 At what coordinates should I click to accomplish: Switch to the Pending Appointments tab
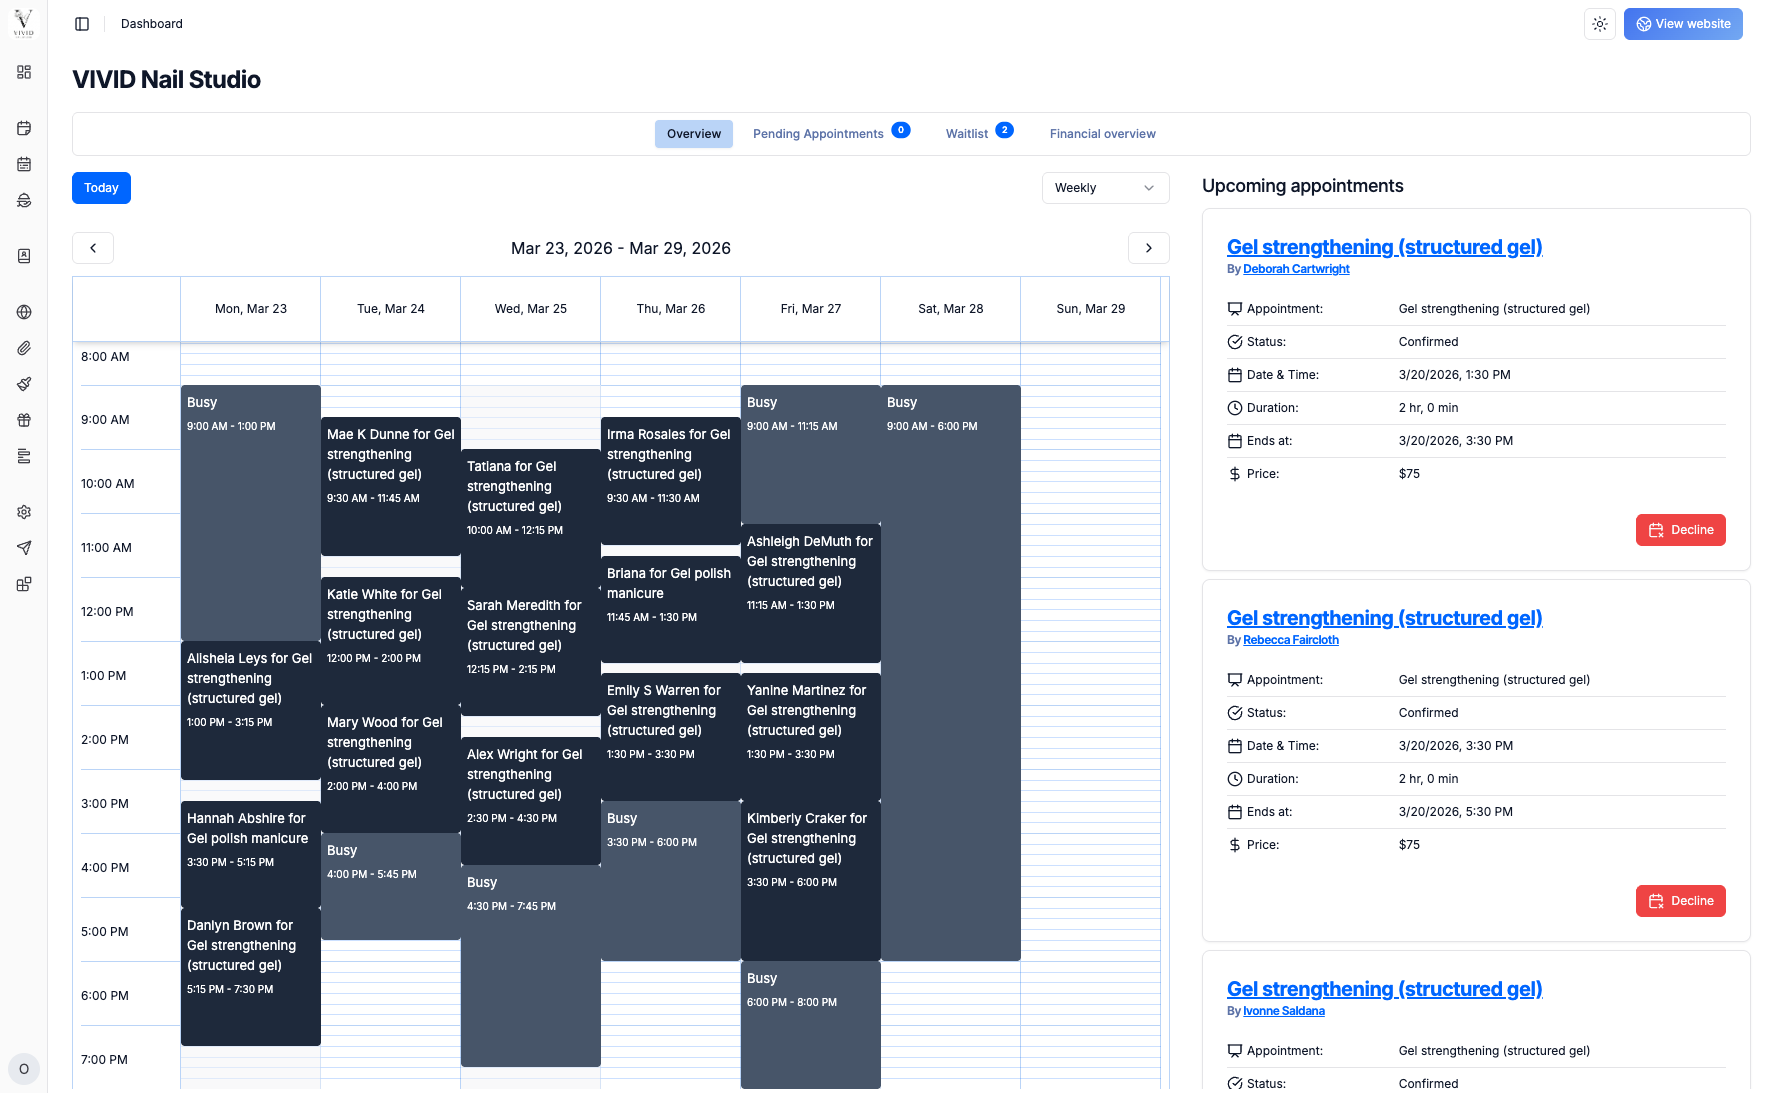(x=831, y=134)
